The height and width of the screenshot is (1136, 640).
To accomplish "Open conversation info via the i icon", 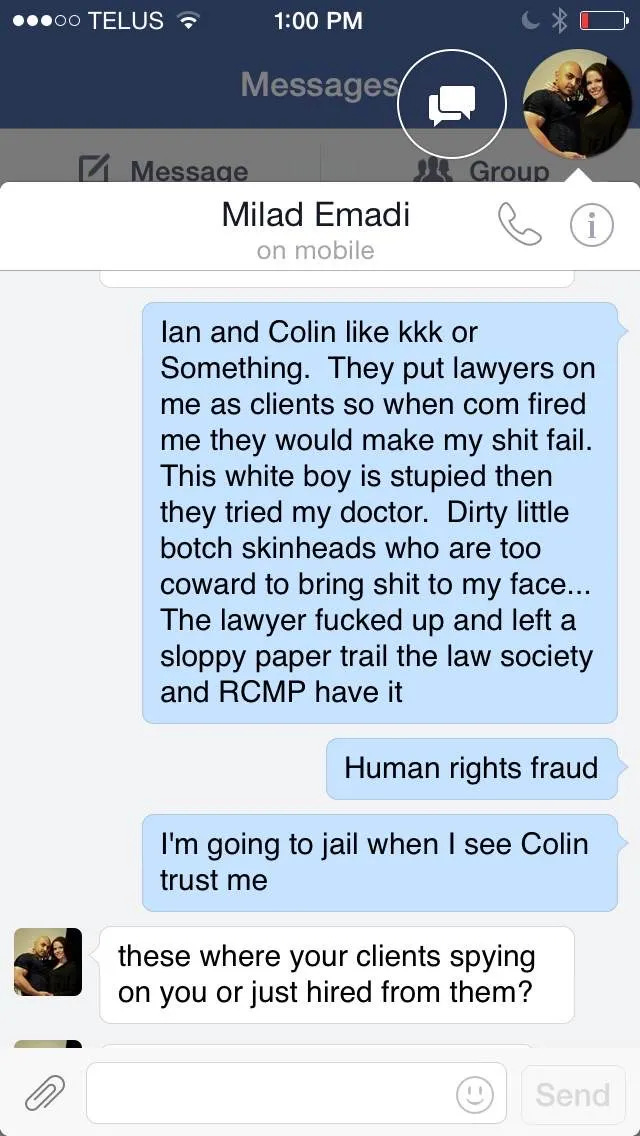I will 591,226.
